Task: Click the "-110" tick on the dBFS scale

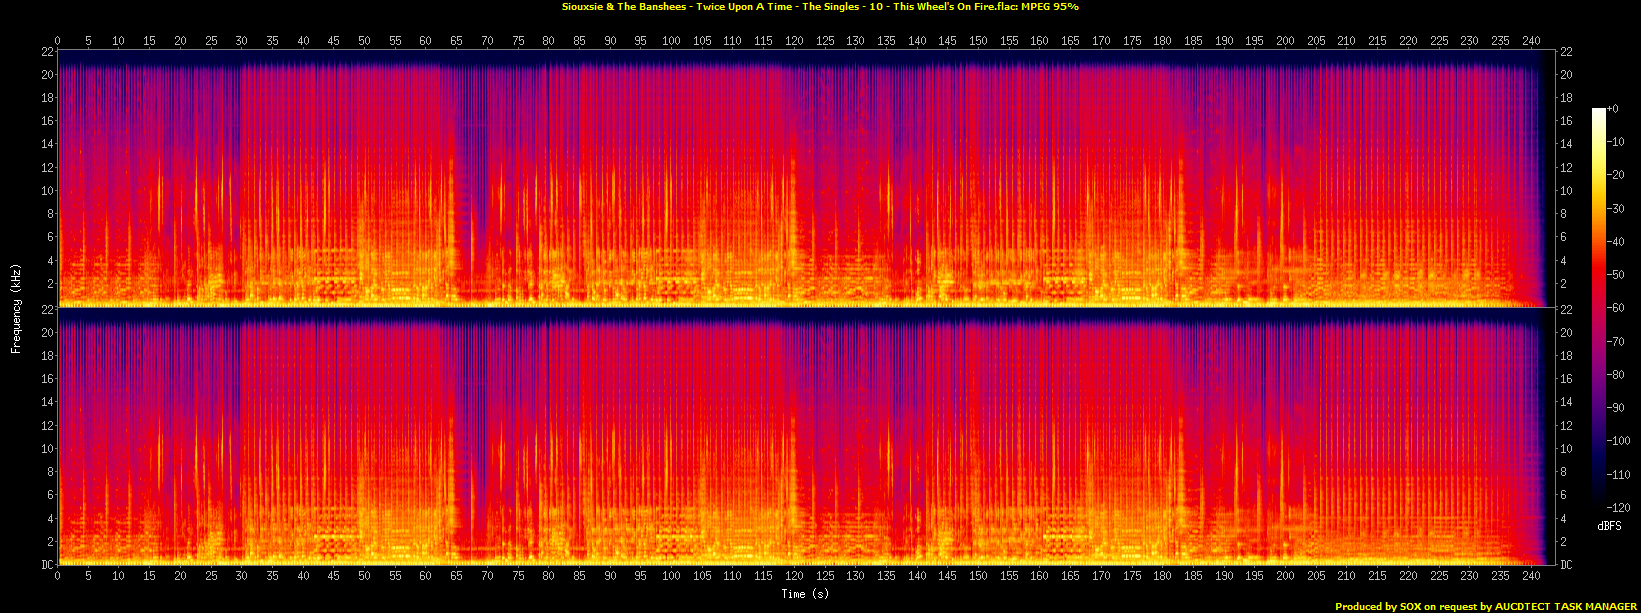Action: [x=1618, y=475]
